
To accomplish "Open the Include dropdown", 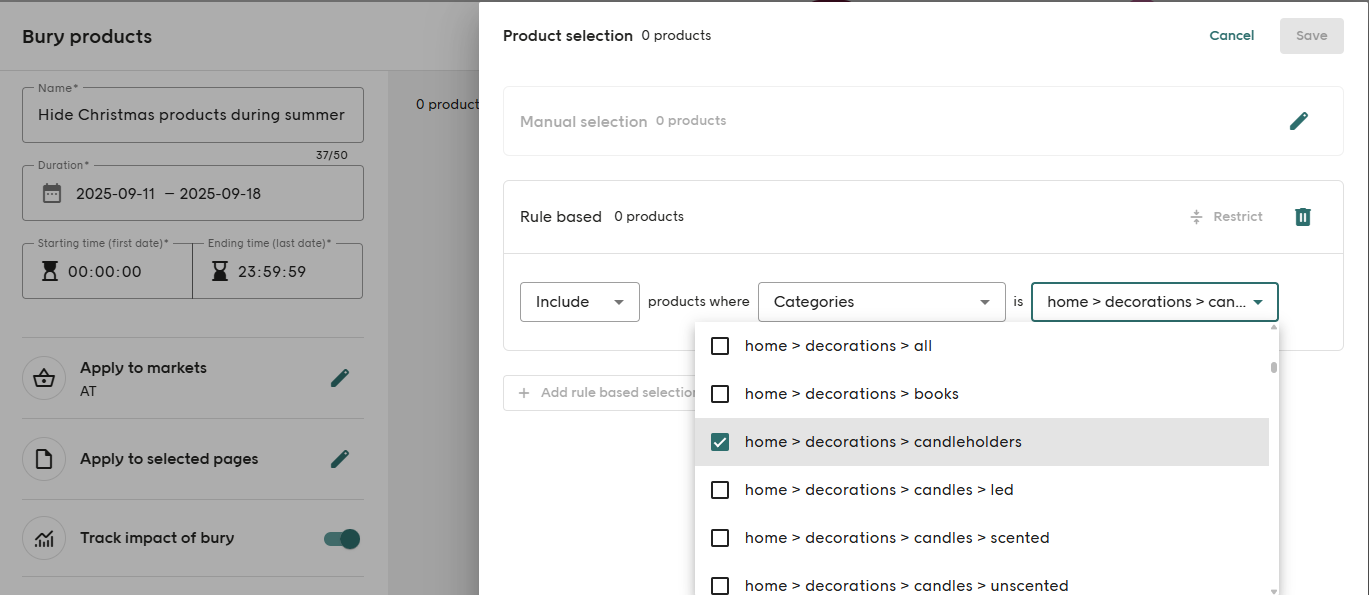I will pos(579,301).
